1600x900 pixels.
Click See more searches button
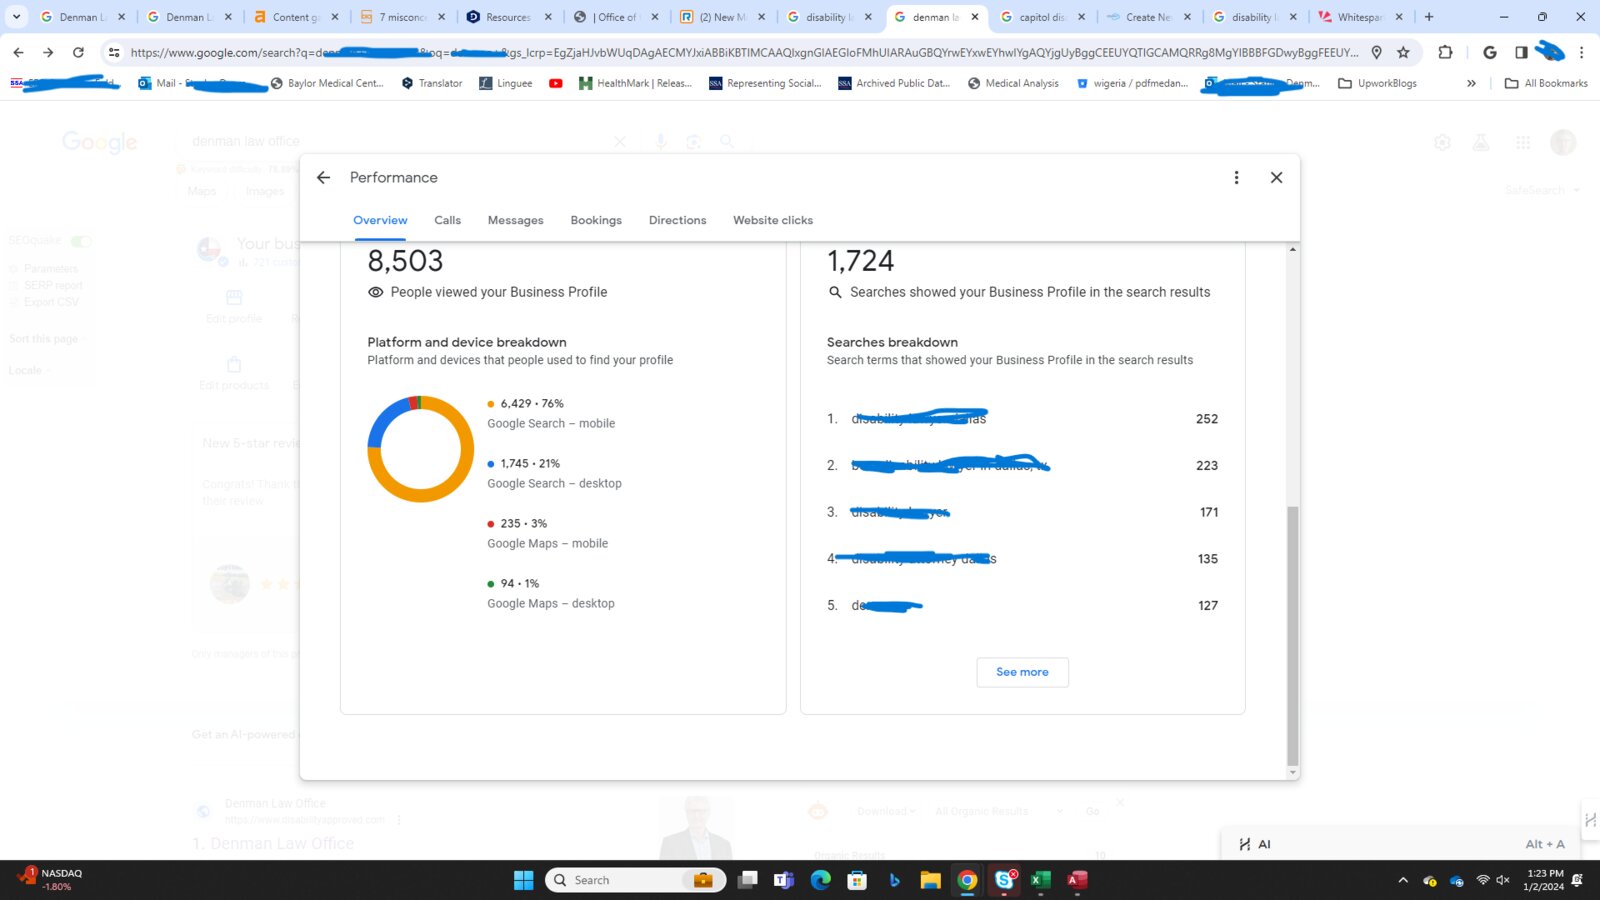1022,672
